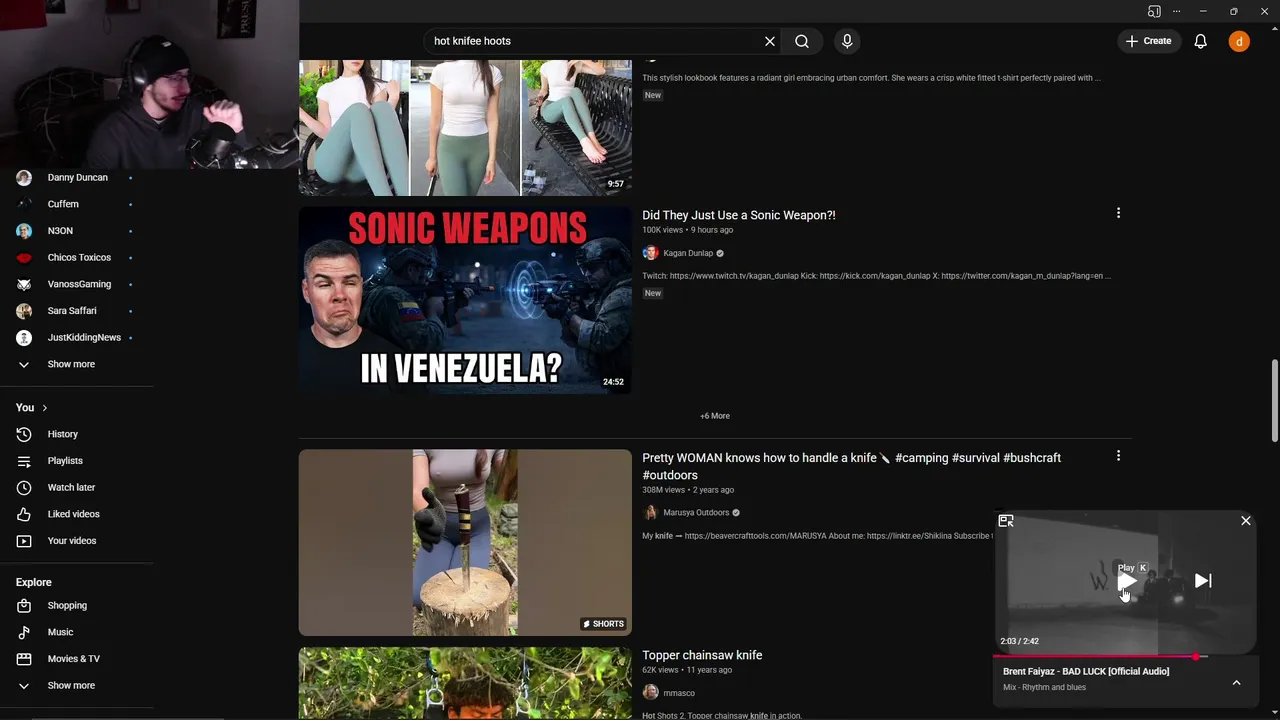Open options menu for Pretty WOMAN knife video

pos(1118,456)
